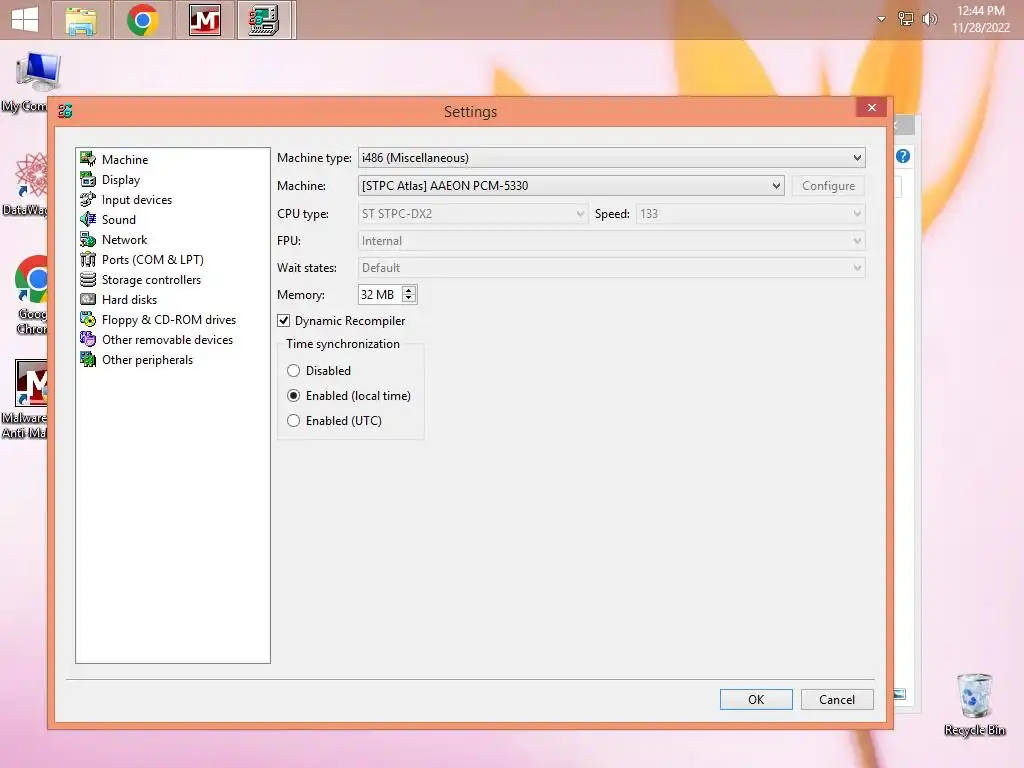Viewport: 1024px width, 768px height.
Task: Open Malwarebytes from taskbar
Action: click(204, 20)
